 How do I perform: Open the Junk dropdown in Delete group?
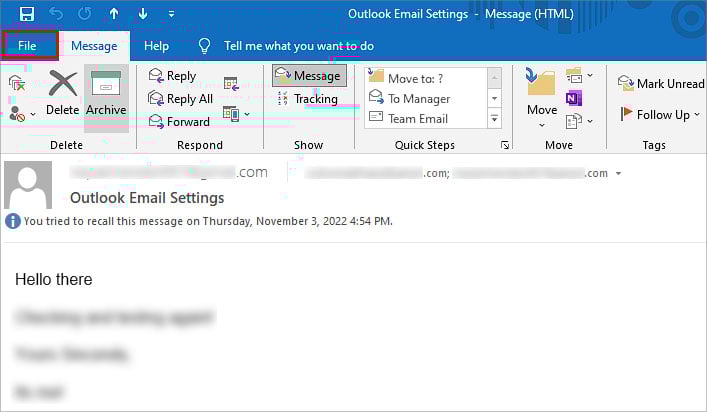[22, 114]
